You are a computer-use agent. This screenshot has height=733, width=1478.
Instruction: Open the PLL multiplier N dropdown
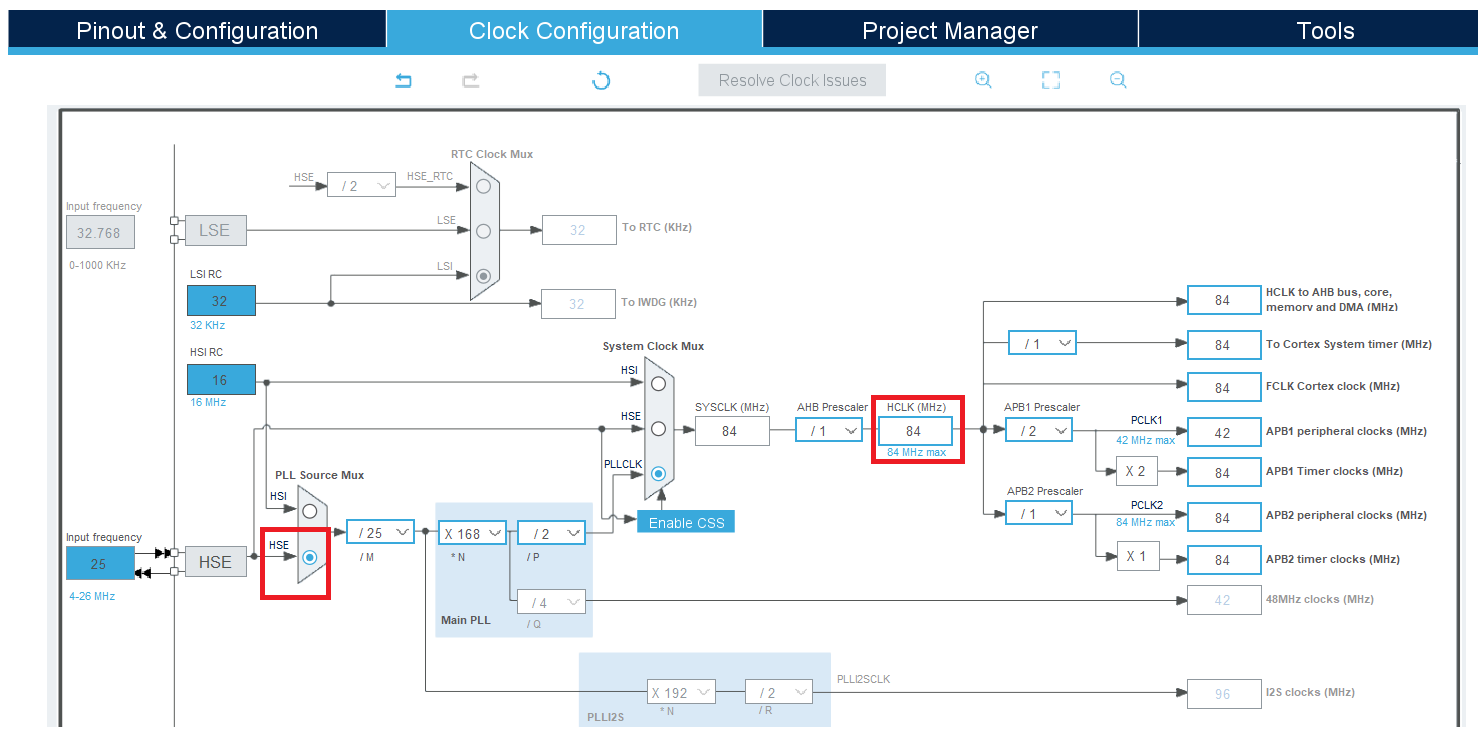(472, 533)
